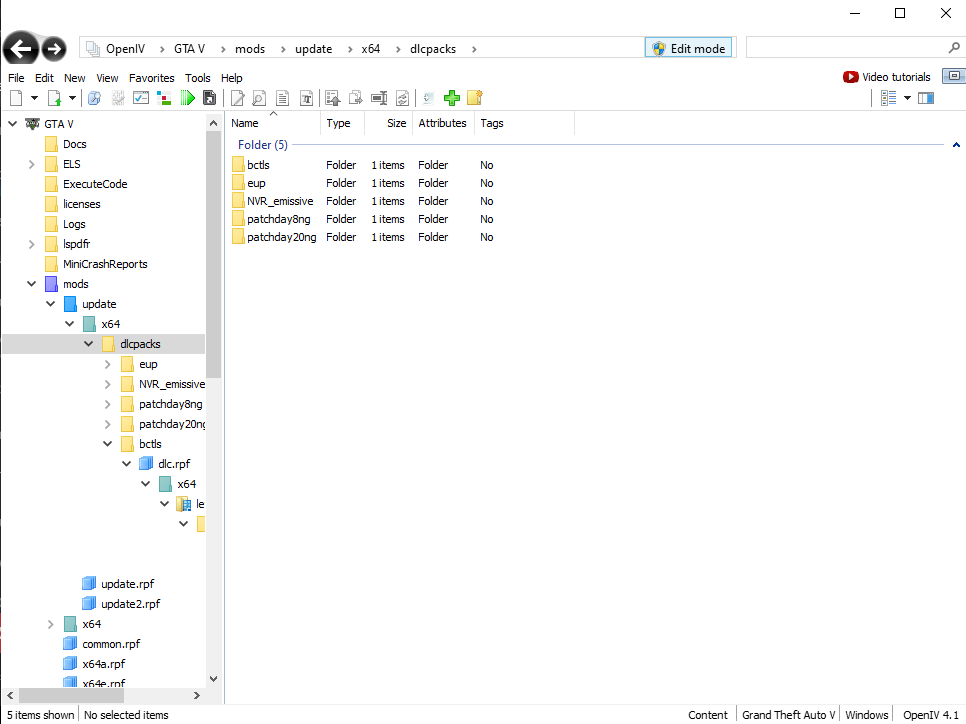Open the New menu
Screen dimensions: 966x724
[75, 78]
